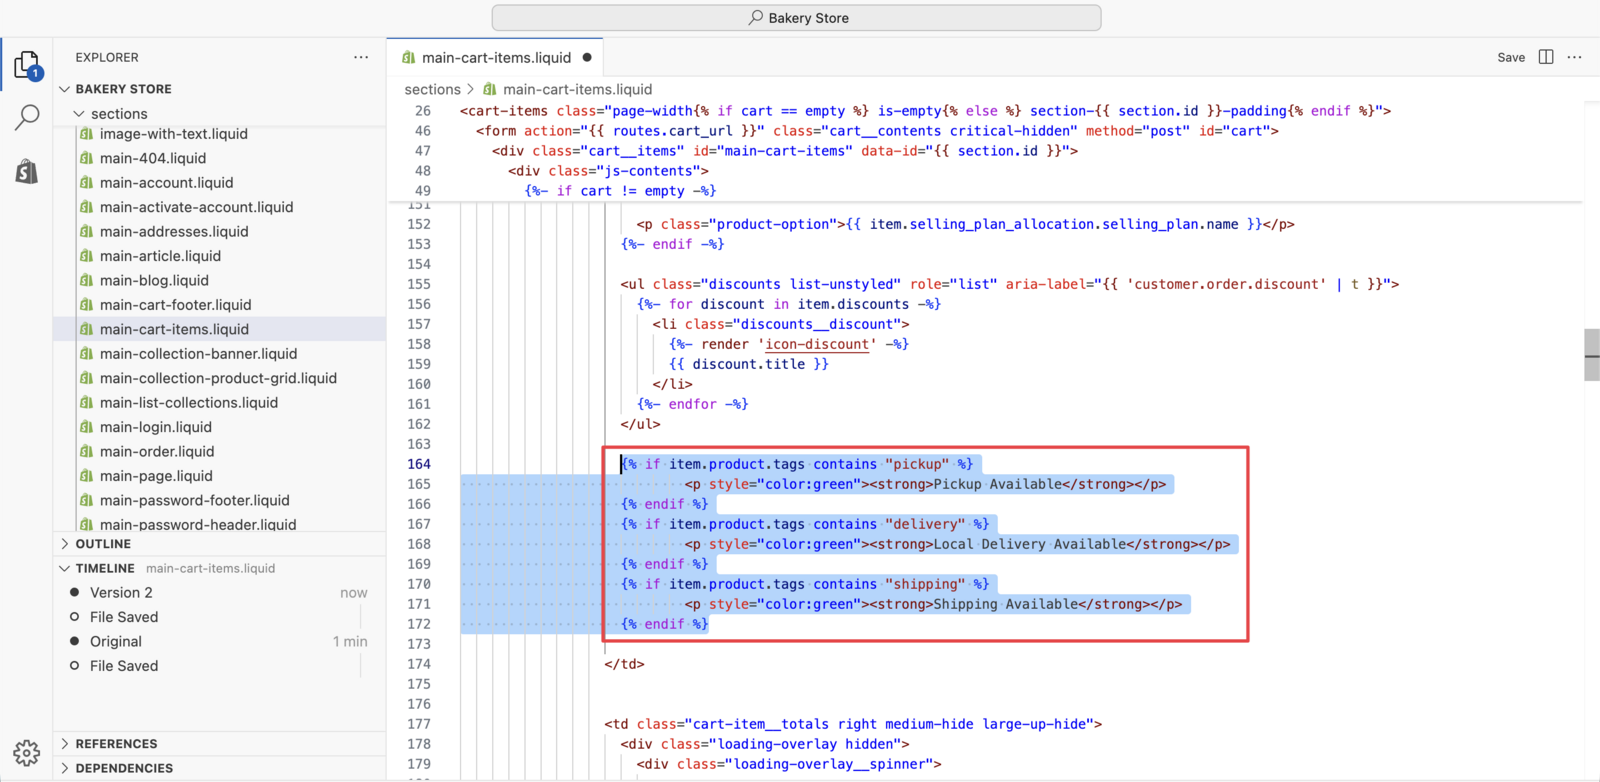Select Version 2 timeline entry

(x=219, y=592)
